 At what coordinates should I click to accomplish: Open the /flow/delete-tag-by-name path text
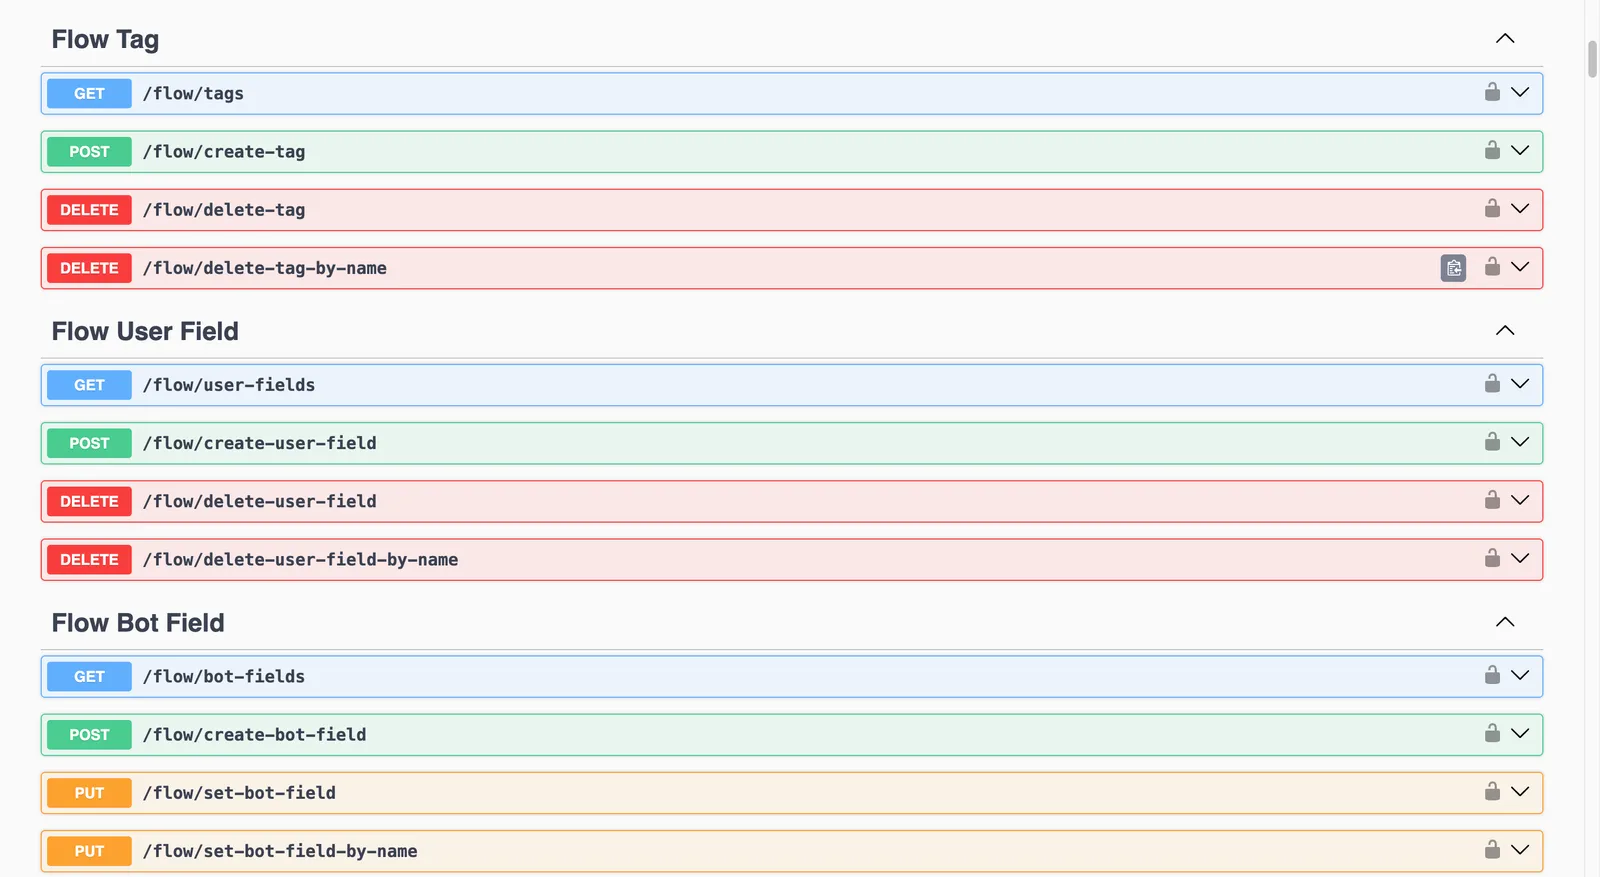coord(264,268)
